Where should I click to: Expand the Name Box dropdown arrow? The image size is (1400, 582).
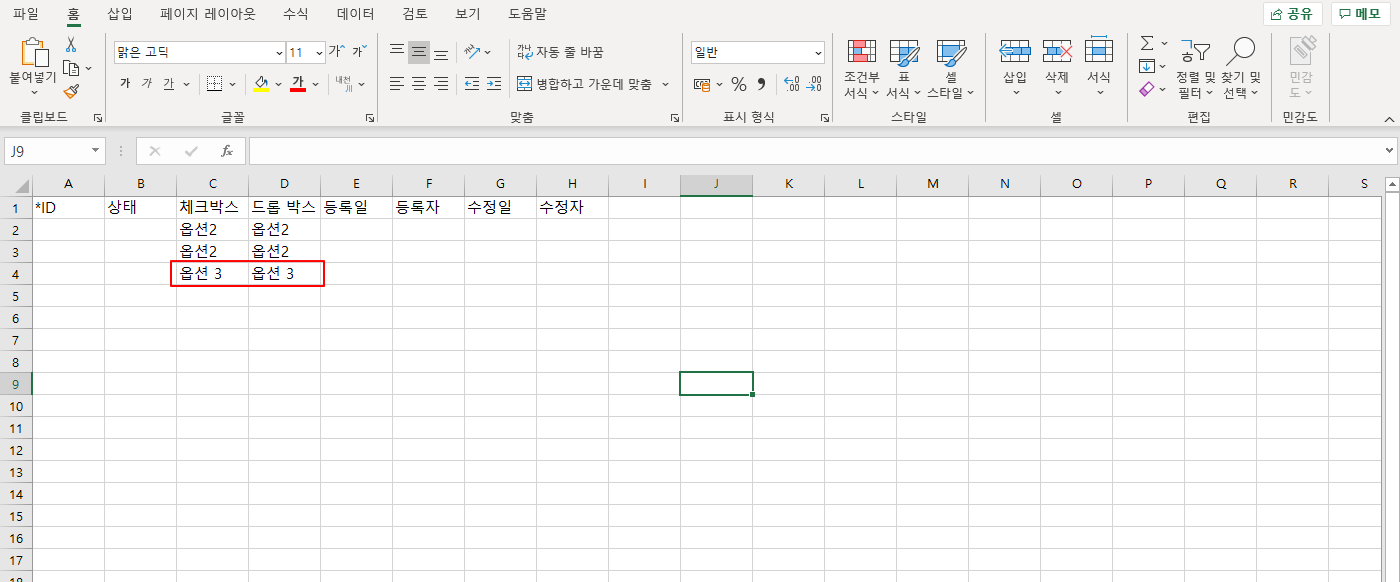click(96, 151)
